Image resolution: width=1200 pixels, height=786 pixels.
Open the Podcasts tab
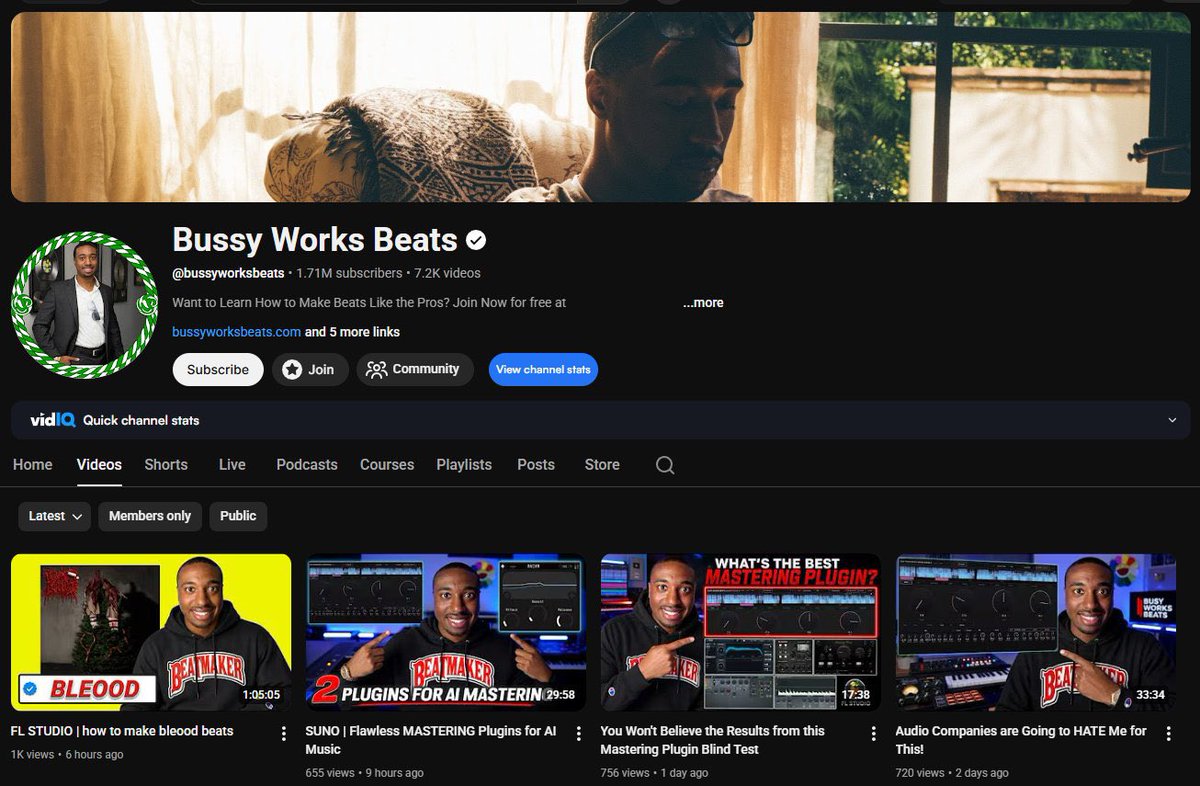pos(307,464)
